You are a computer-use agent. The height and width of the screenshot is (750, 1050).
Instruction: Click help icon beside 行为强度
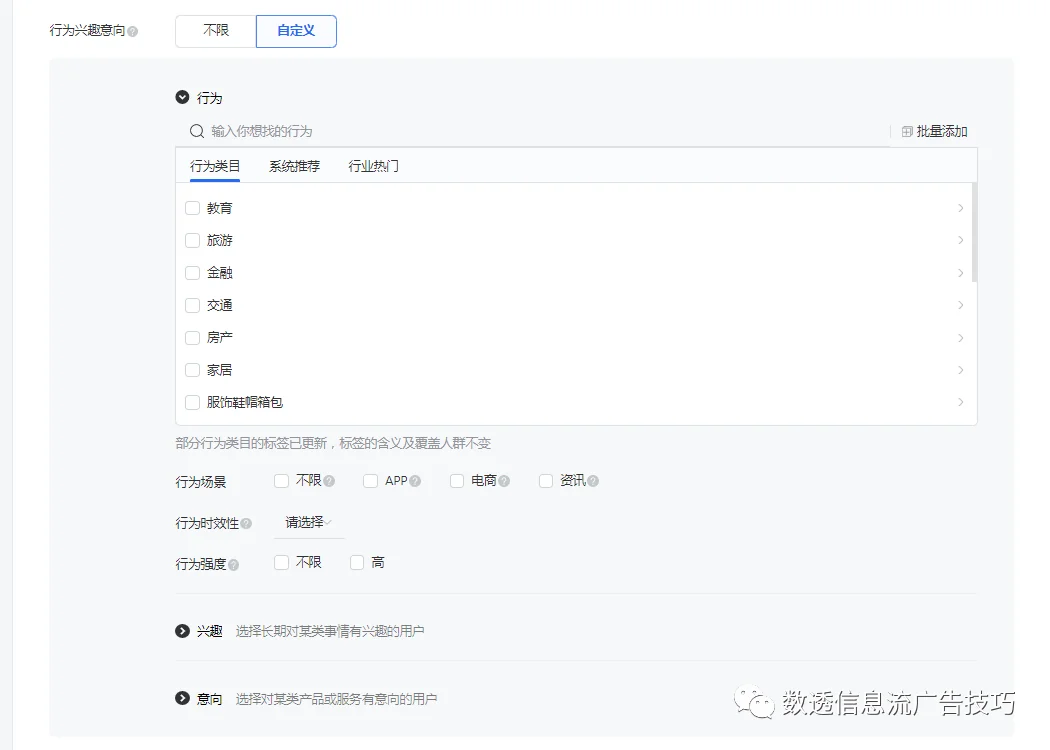(234, 565)
